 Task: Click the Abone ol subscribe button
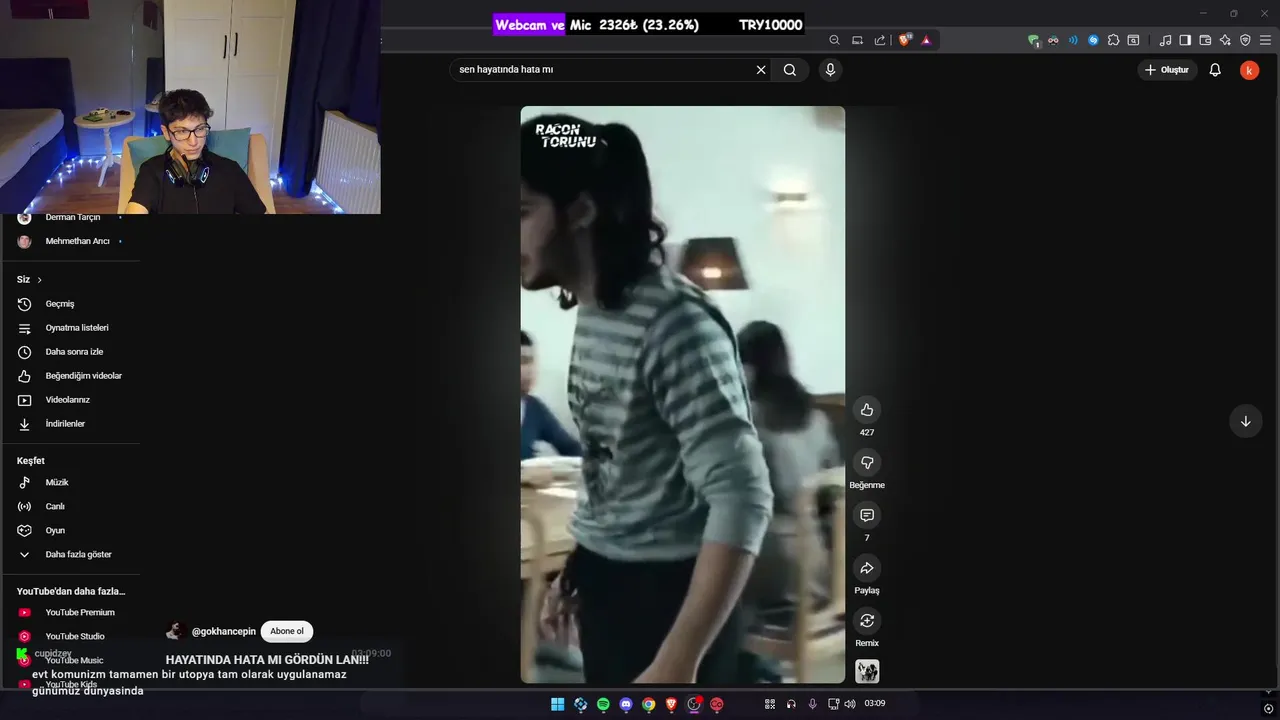click(287, 631)
